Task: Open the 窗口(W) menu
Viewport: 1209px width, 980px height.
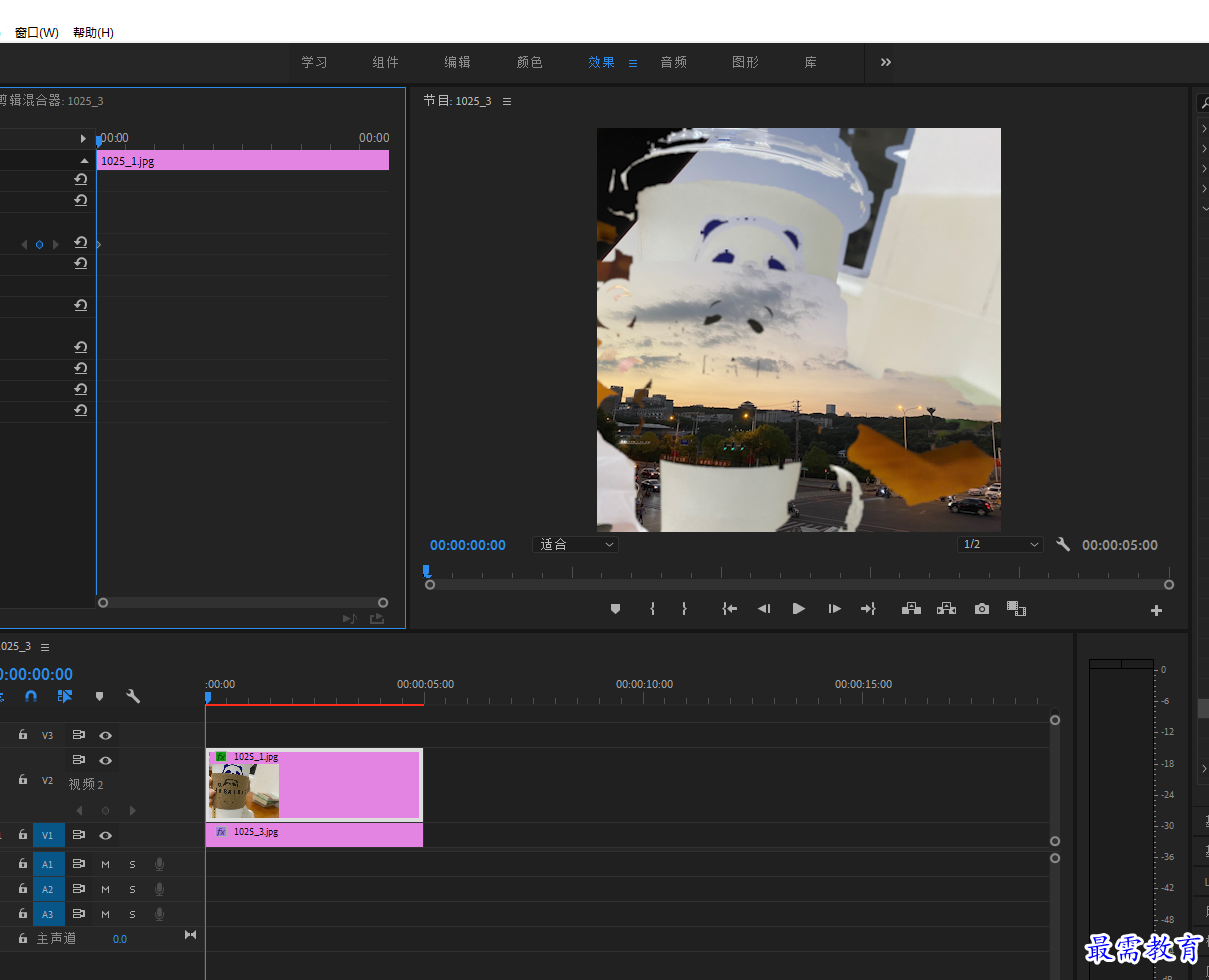Action: pos(36,33)
